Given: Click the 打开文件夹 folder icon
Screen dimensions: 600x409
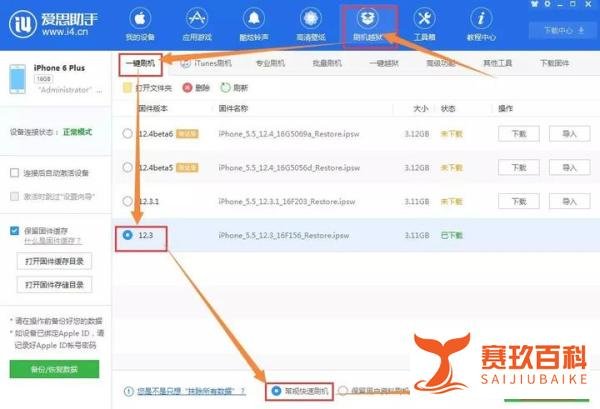Looking at the screenshot, I should point(127,88).
